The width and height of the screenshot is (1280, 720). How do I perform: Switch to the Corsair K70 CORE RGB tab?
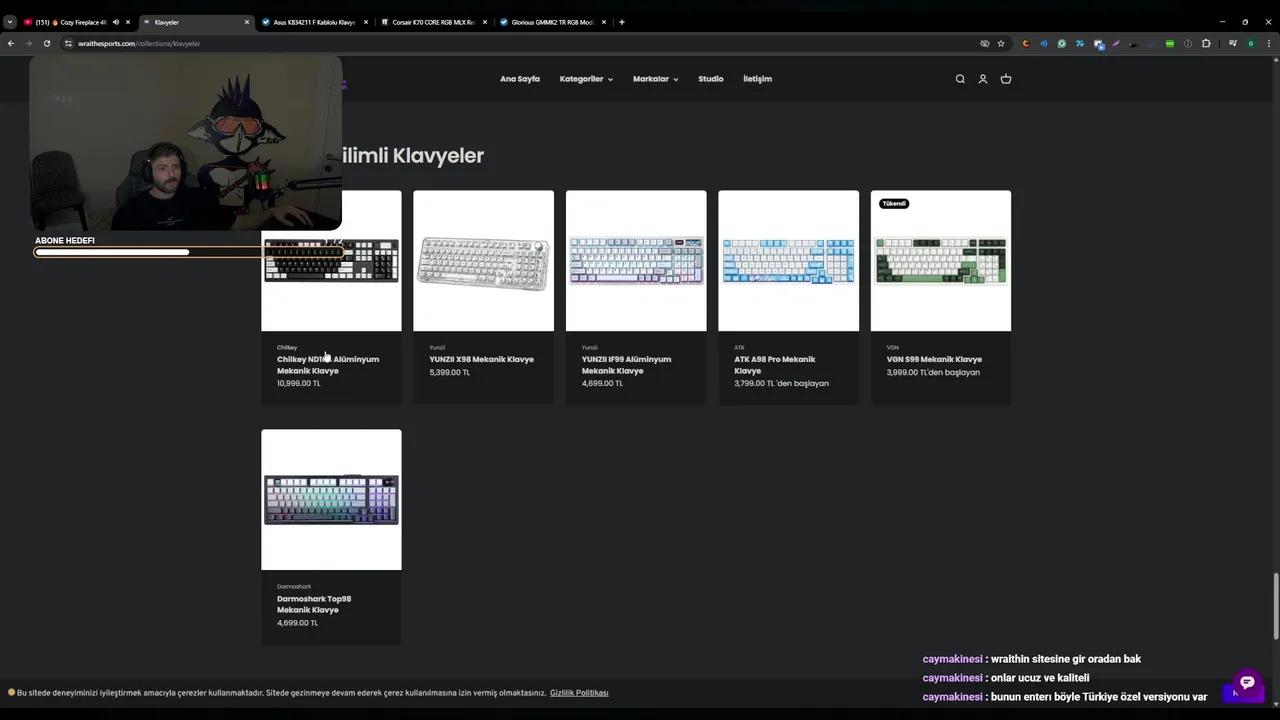click(433, 22)
